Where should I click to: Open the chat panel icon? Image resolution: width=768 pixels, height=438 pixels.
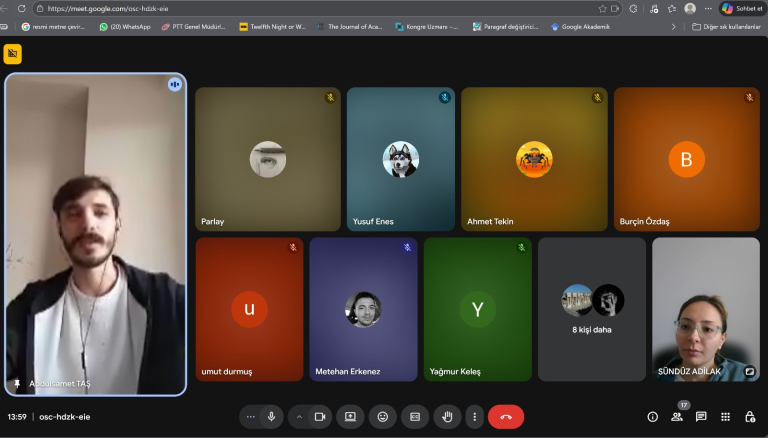tap(701, 416)
